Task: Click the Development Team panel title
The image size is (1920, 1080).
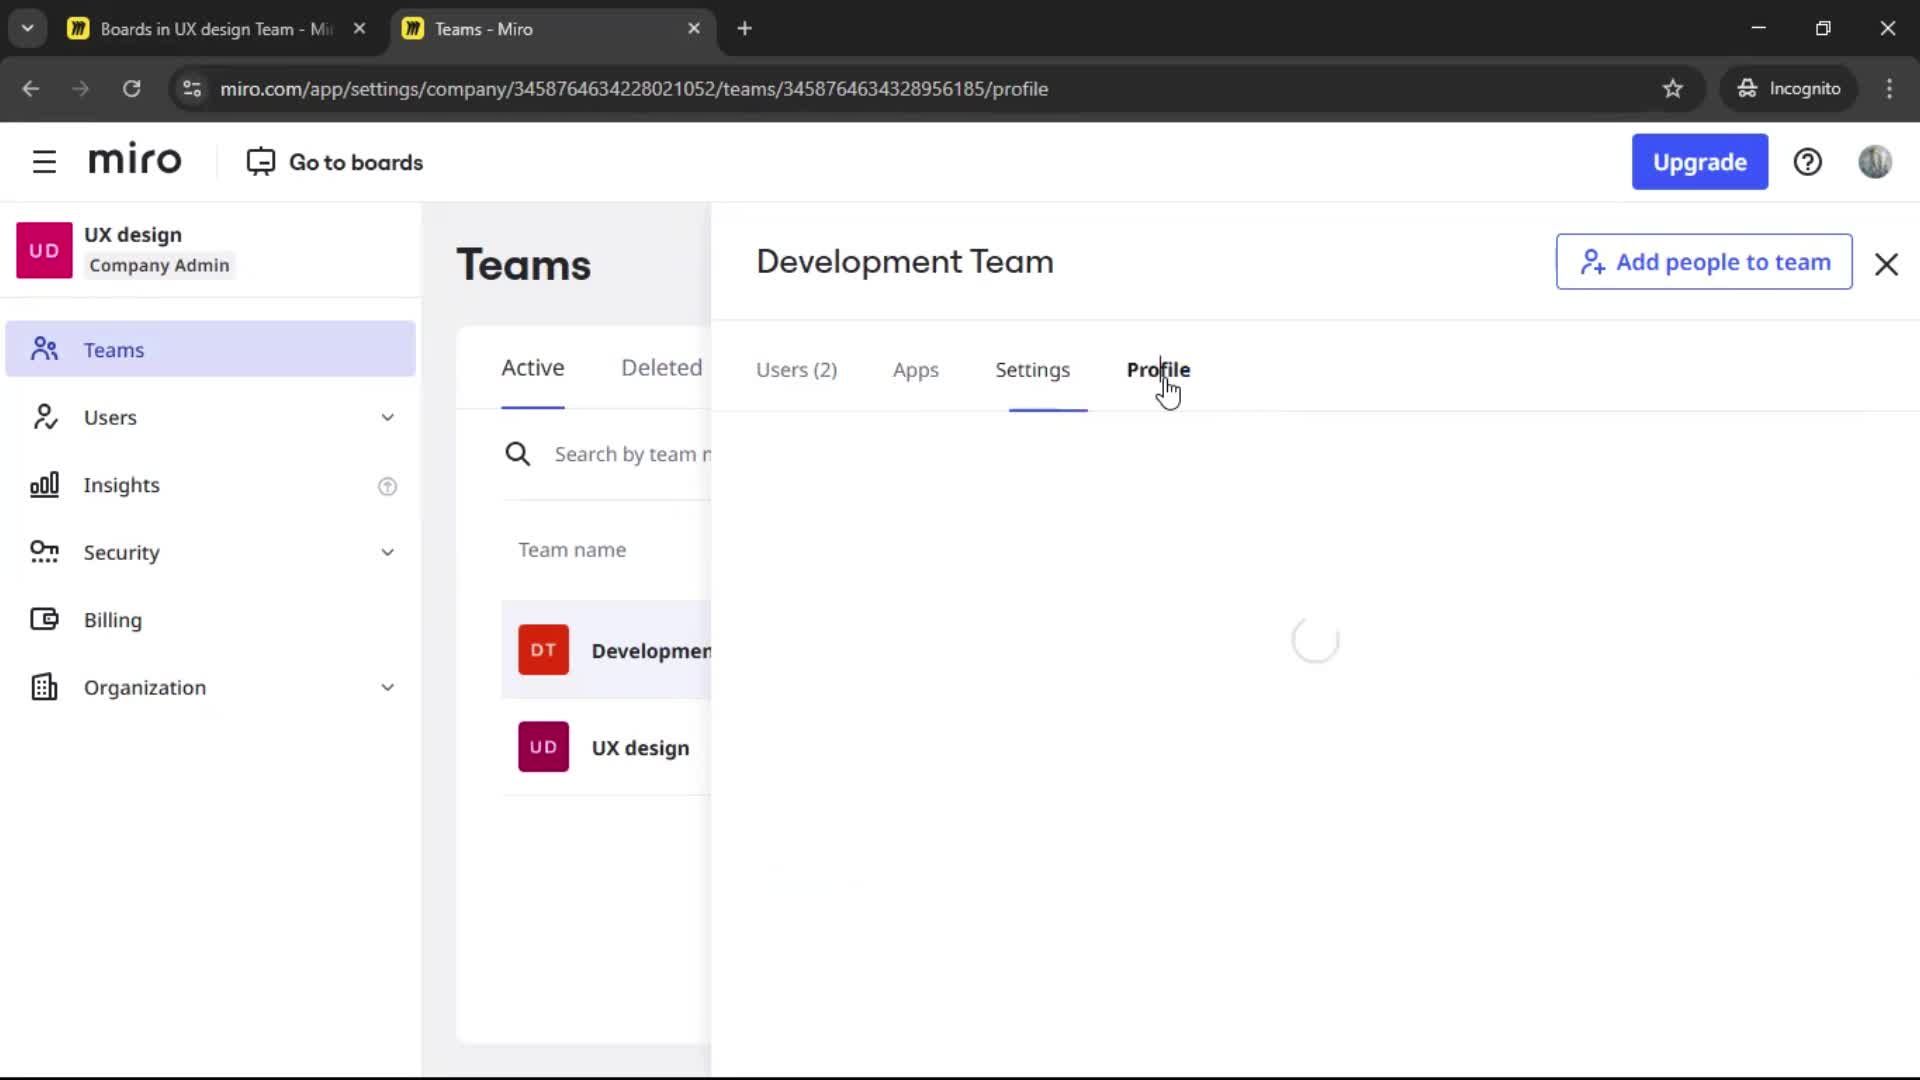Action: (x=904, y=262)
